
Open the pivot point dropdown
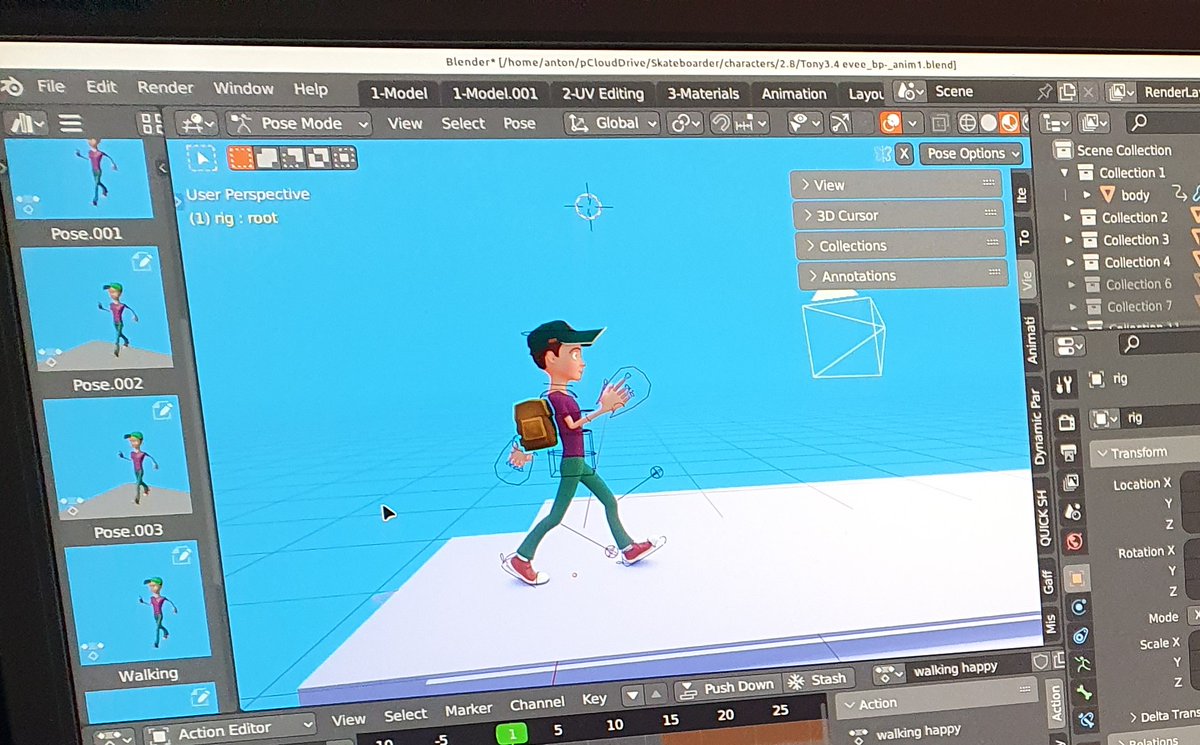tap(685, 123)
